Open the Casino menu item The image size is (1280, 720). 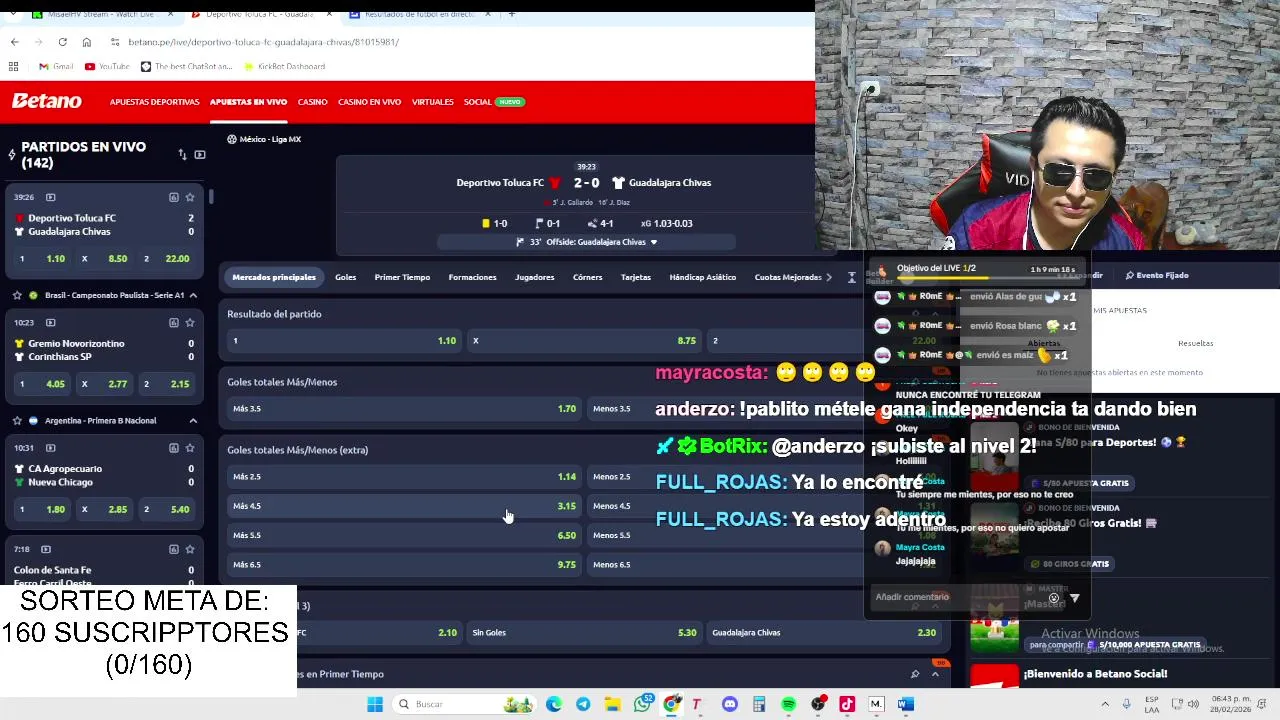(312, 102)
